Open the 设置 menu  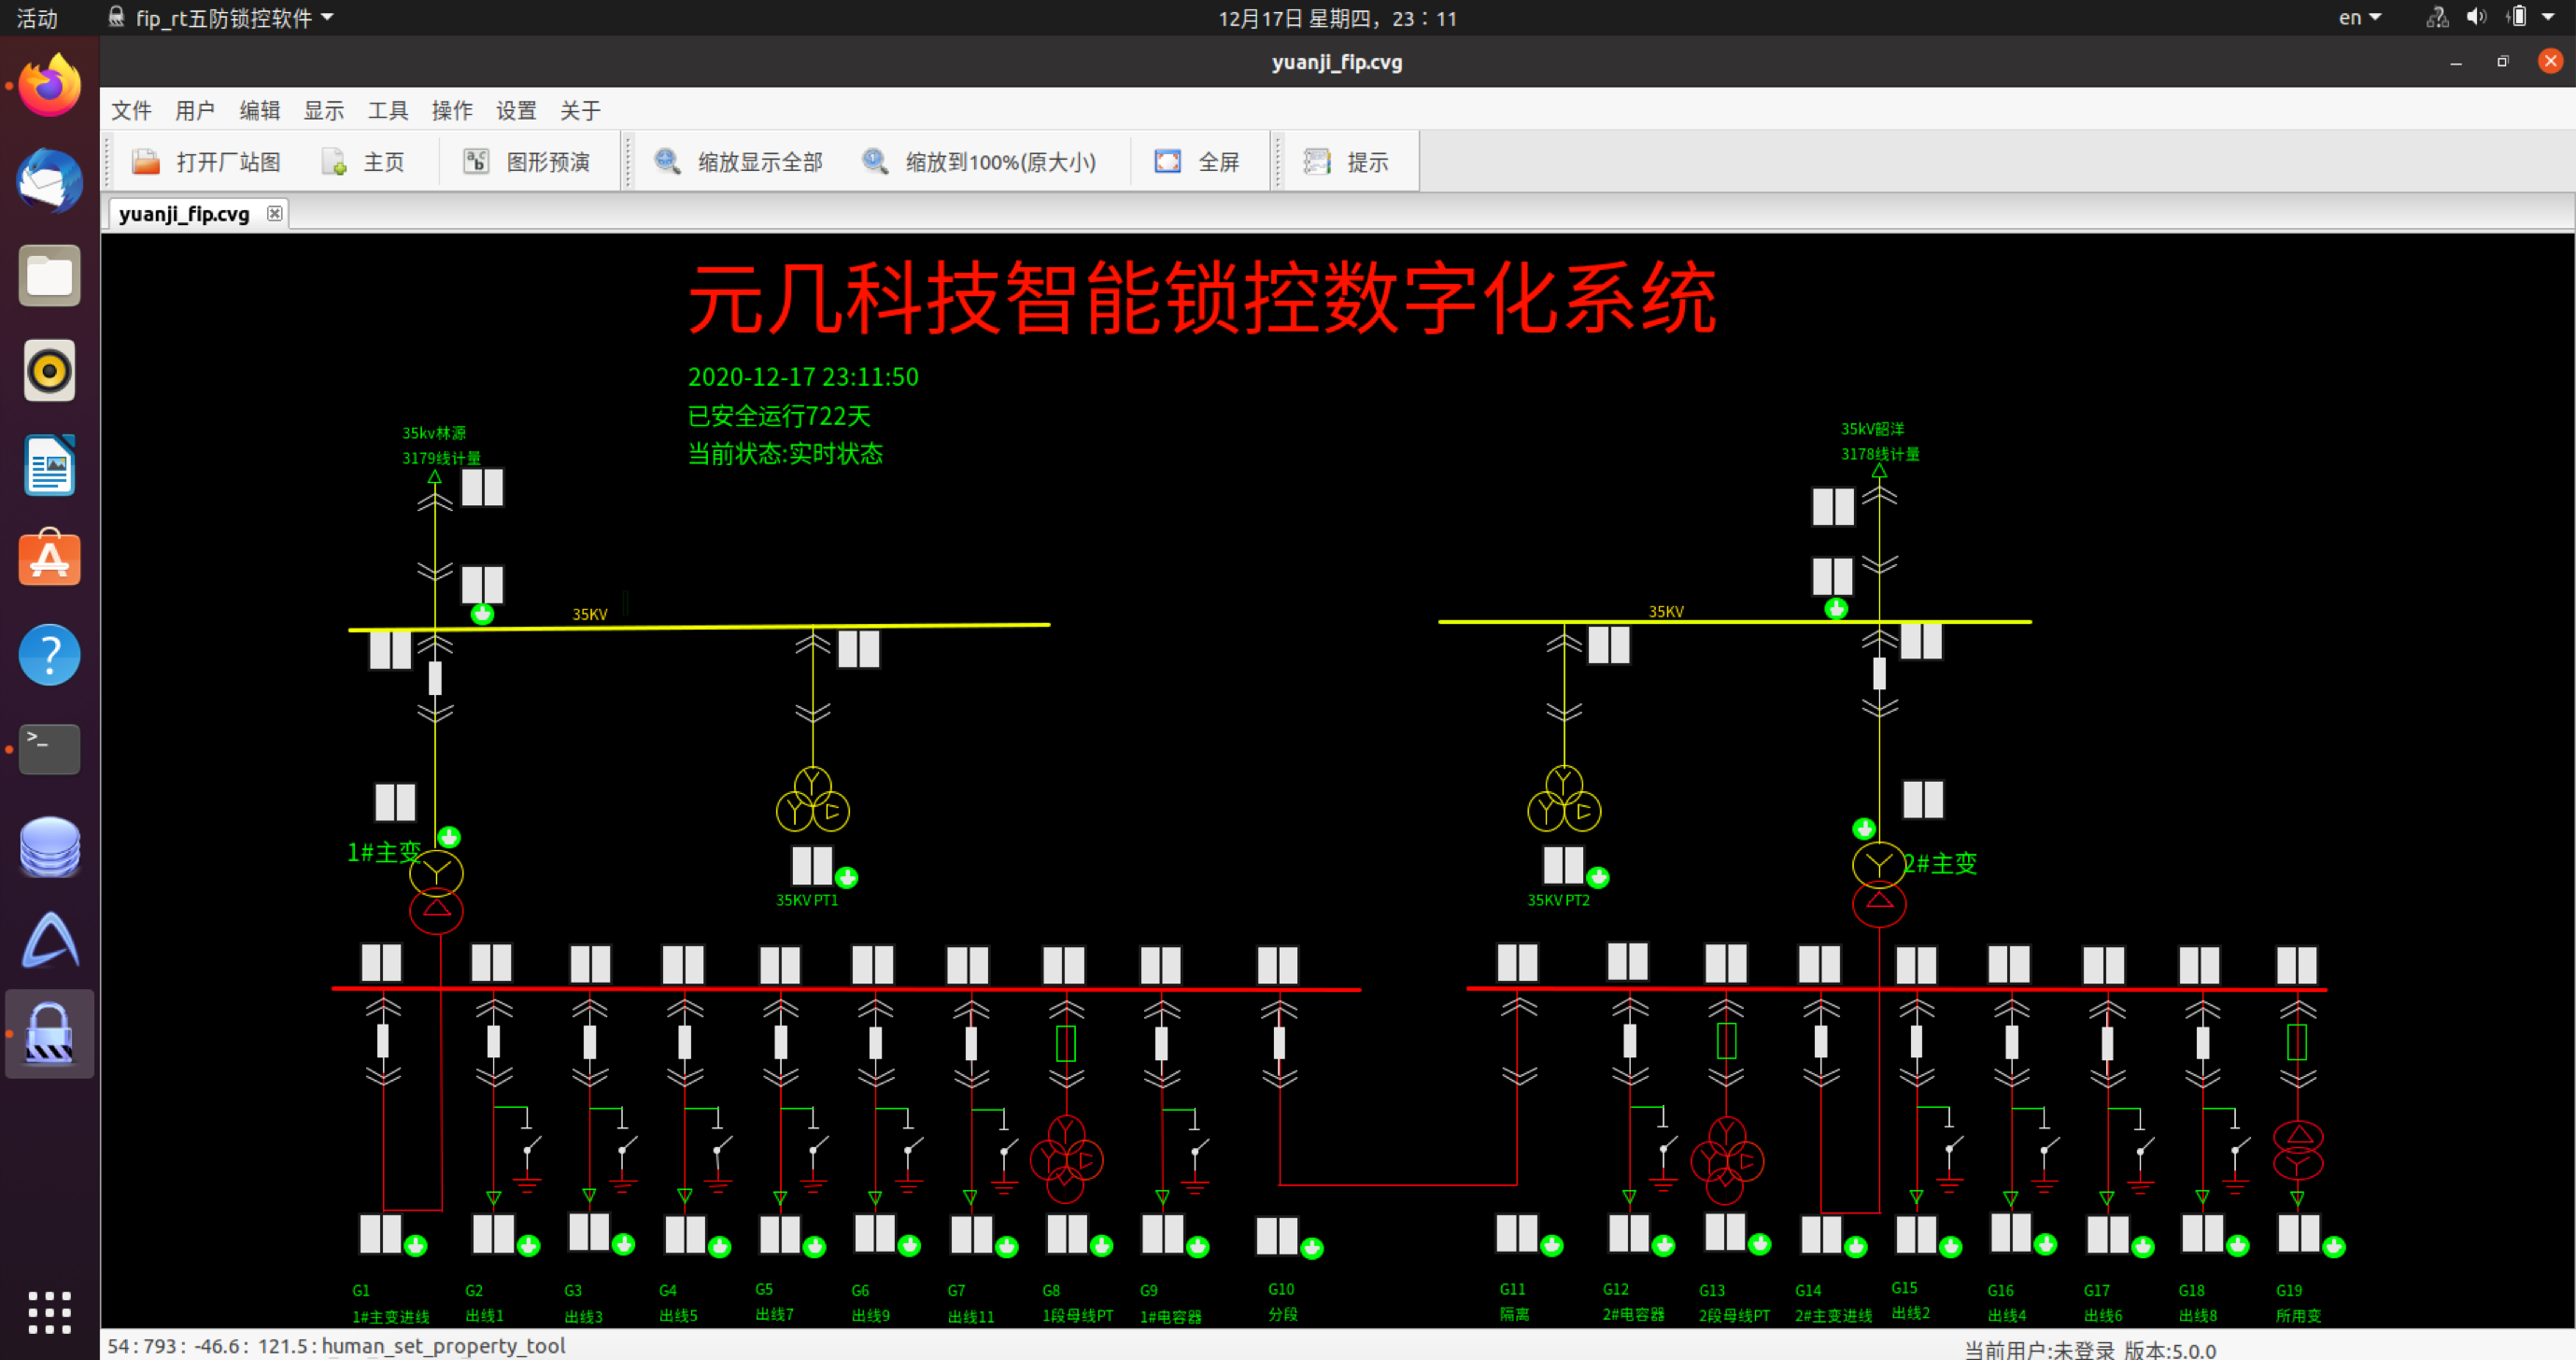pos(516,111)
